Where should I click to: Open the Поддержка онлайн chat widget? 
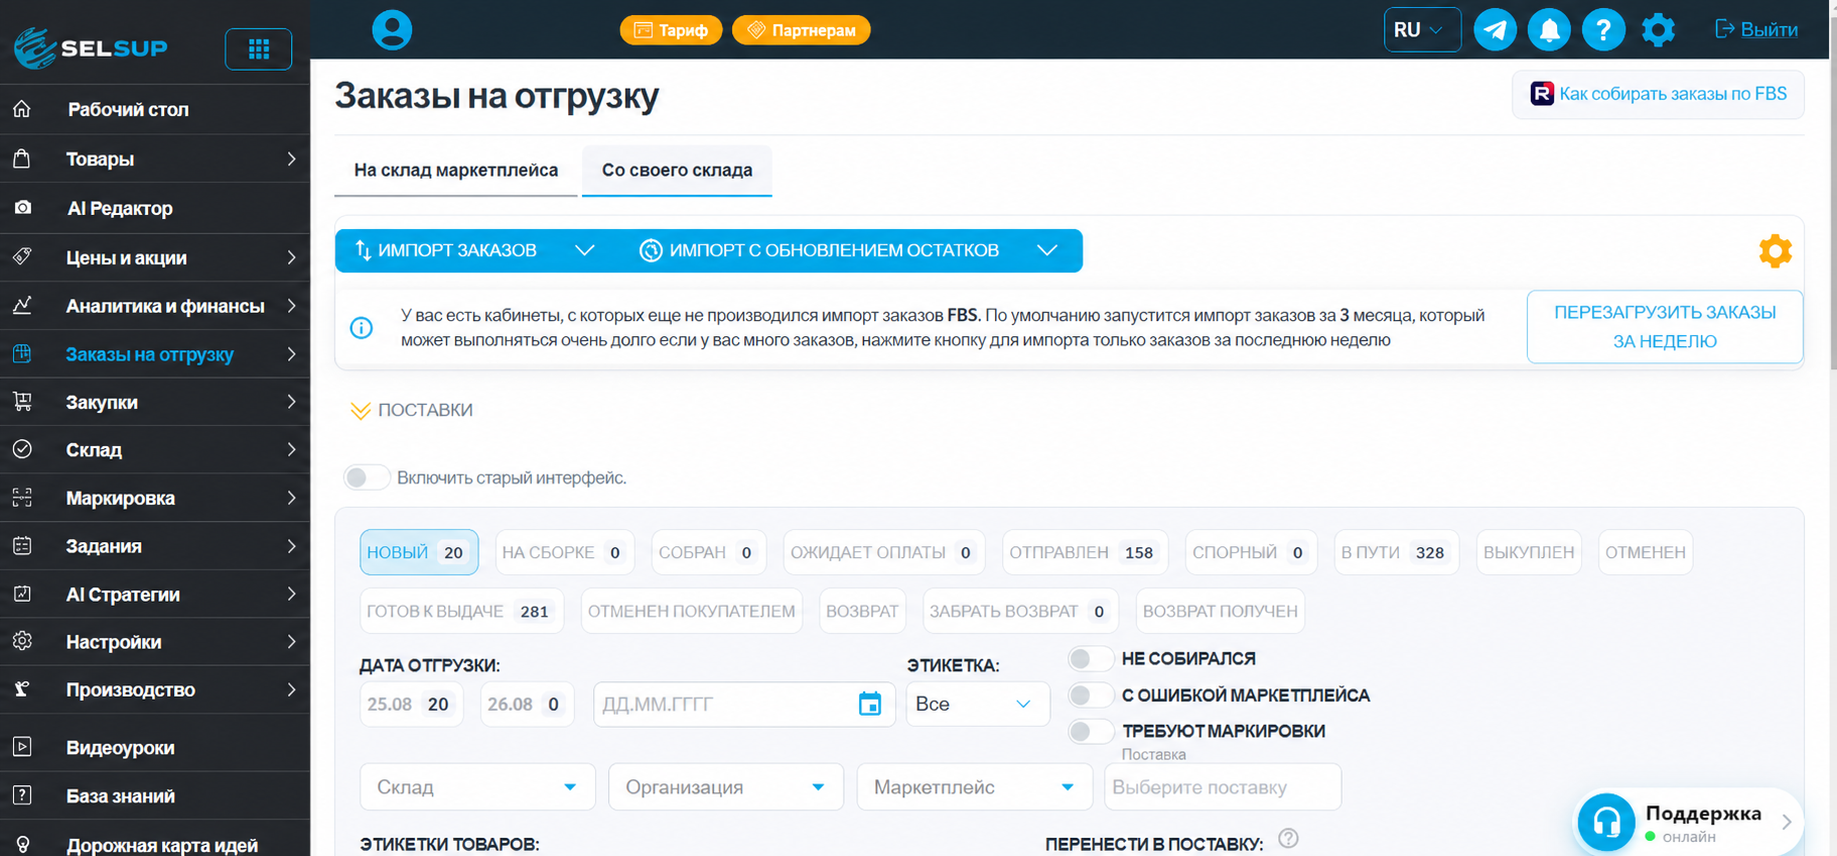point(1688,822)
